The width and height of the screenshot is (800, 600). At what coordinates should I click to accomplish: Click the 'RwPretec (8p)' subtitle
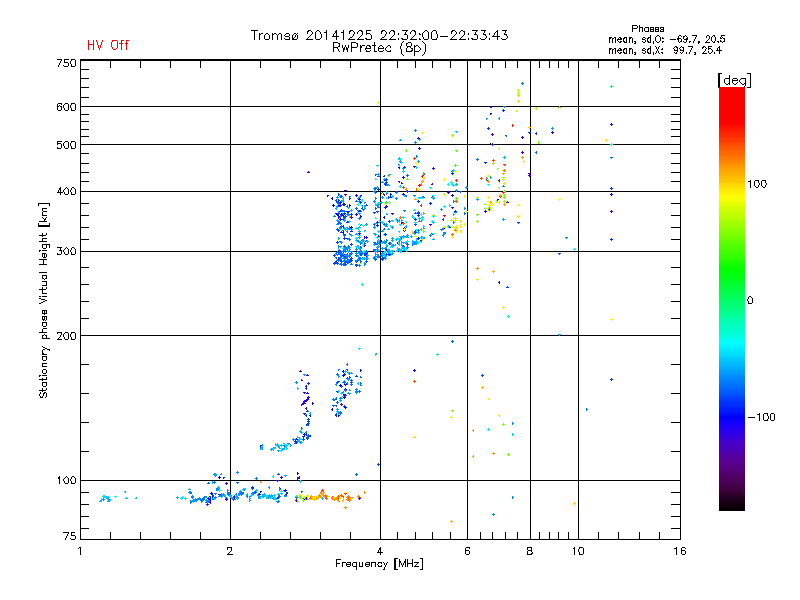pyautogui.click(x=379, y=48)
